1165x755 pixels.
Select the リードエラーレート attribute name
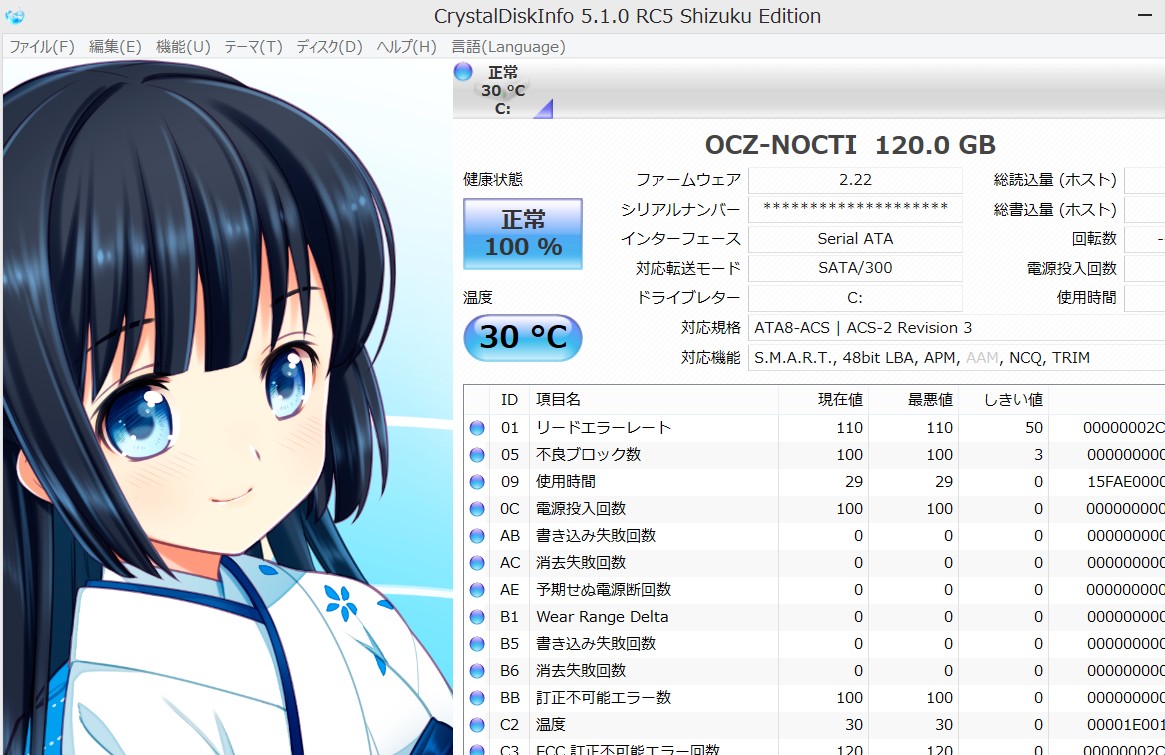pos(603,428)
